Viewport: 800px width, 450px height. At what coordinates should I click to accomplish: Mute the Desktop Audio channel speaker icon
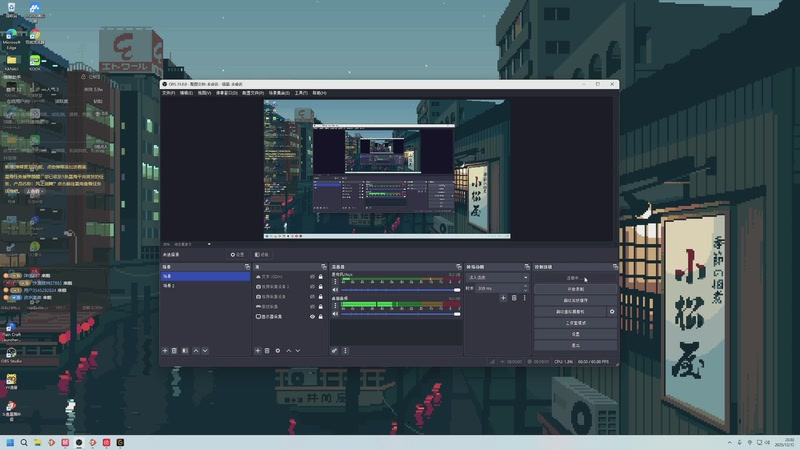coord(335,314)
